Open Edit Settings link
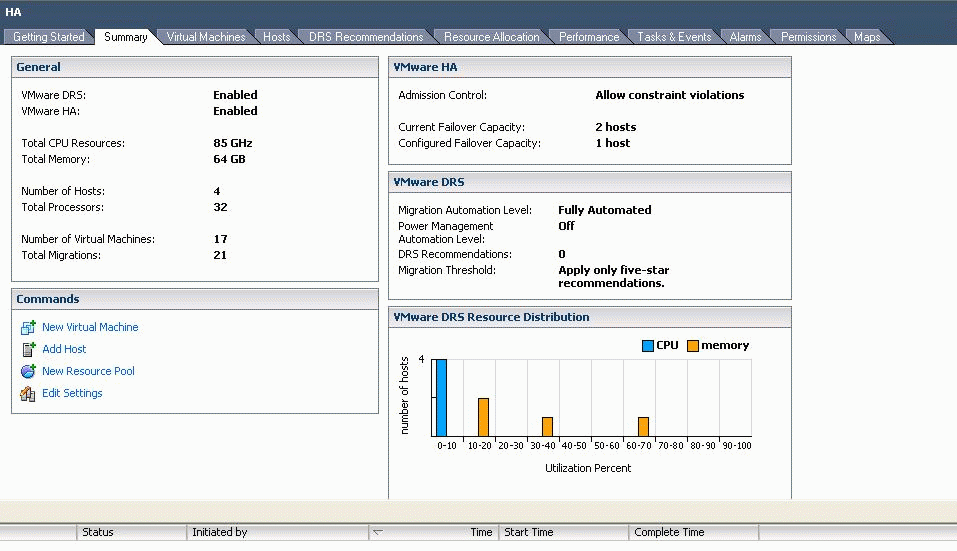 [x=72, y=393]
